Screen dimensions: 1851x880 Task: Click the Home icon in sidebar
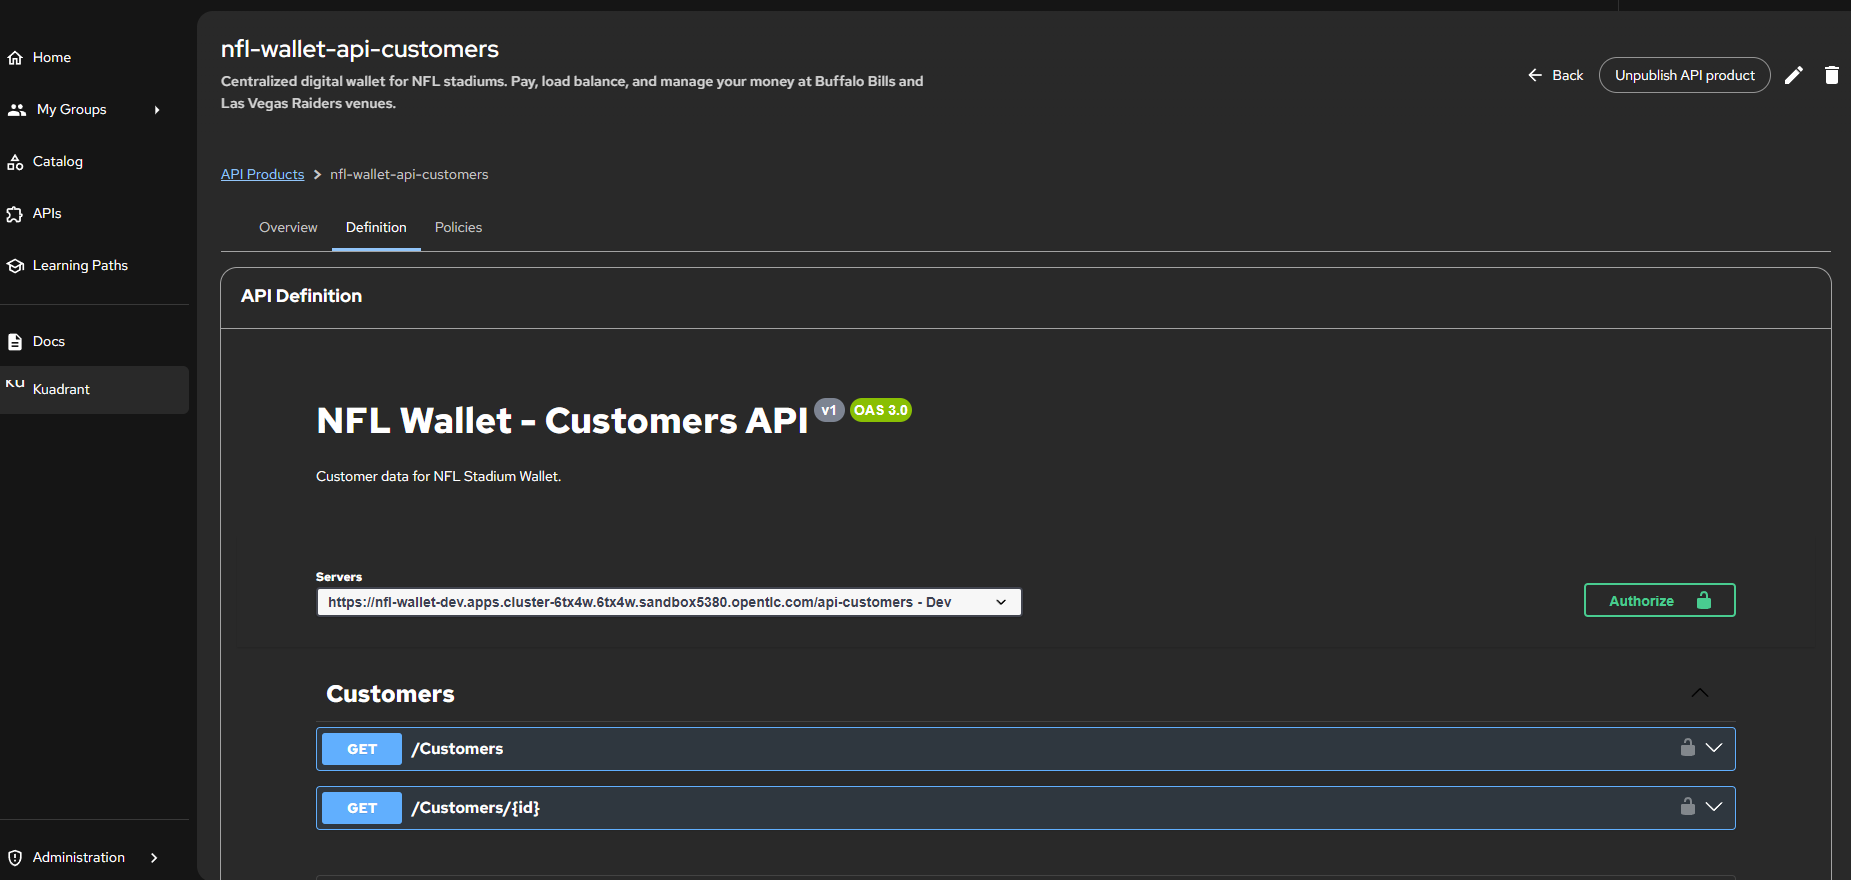(15, 58)
